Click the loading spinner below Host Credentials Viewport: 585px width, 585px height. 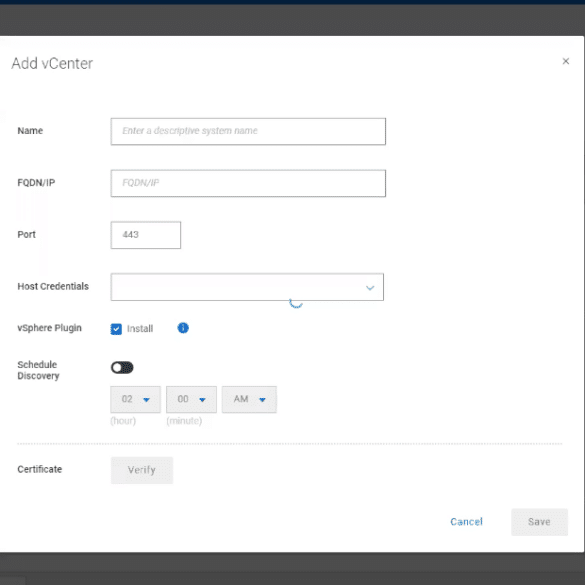pos(296,304)
